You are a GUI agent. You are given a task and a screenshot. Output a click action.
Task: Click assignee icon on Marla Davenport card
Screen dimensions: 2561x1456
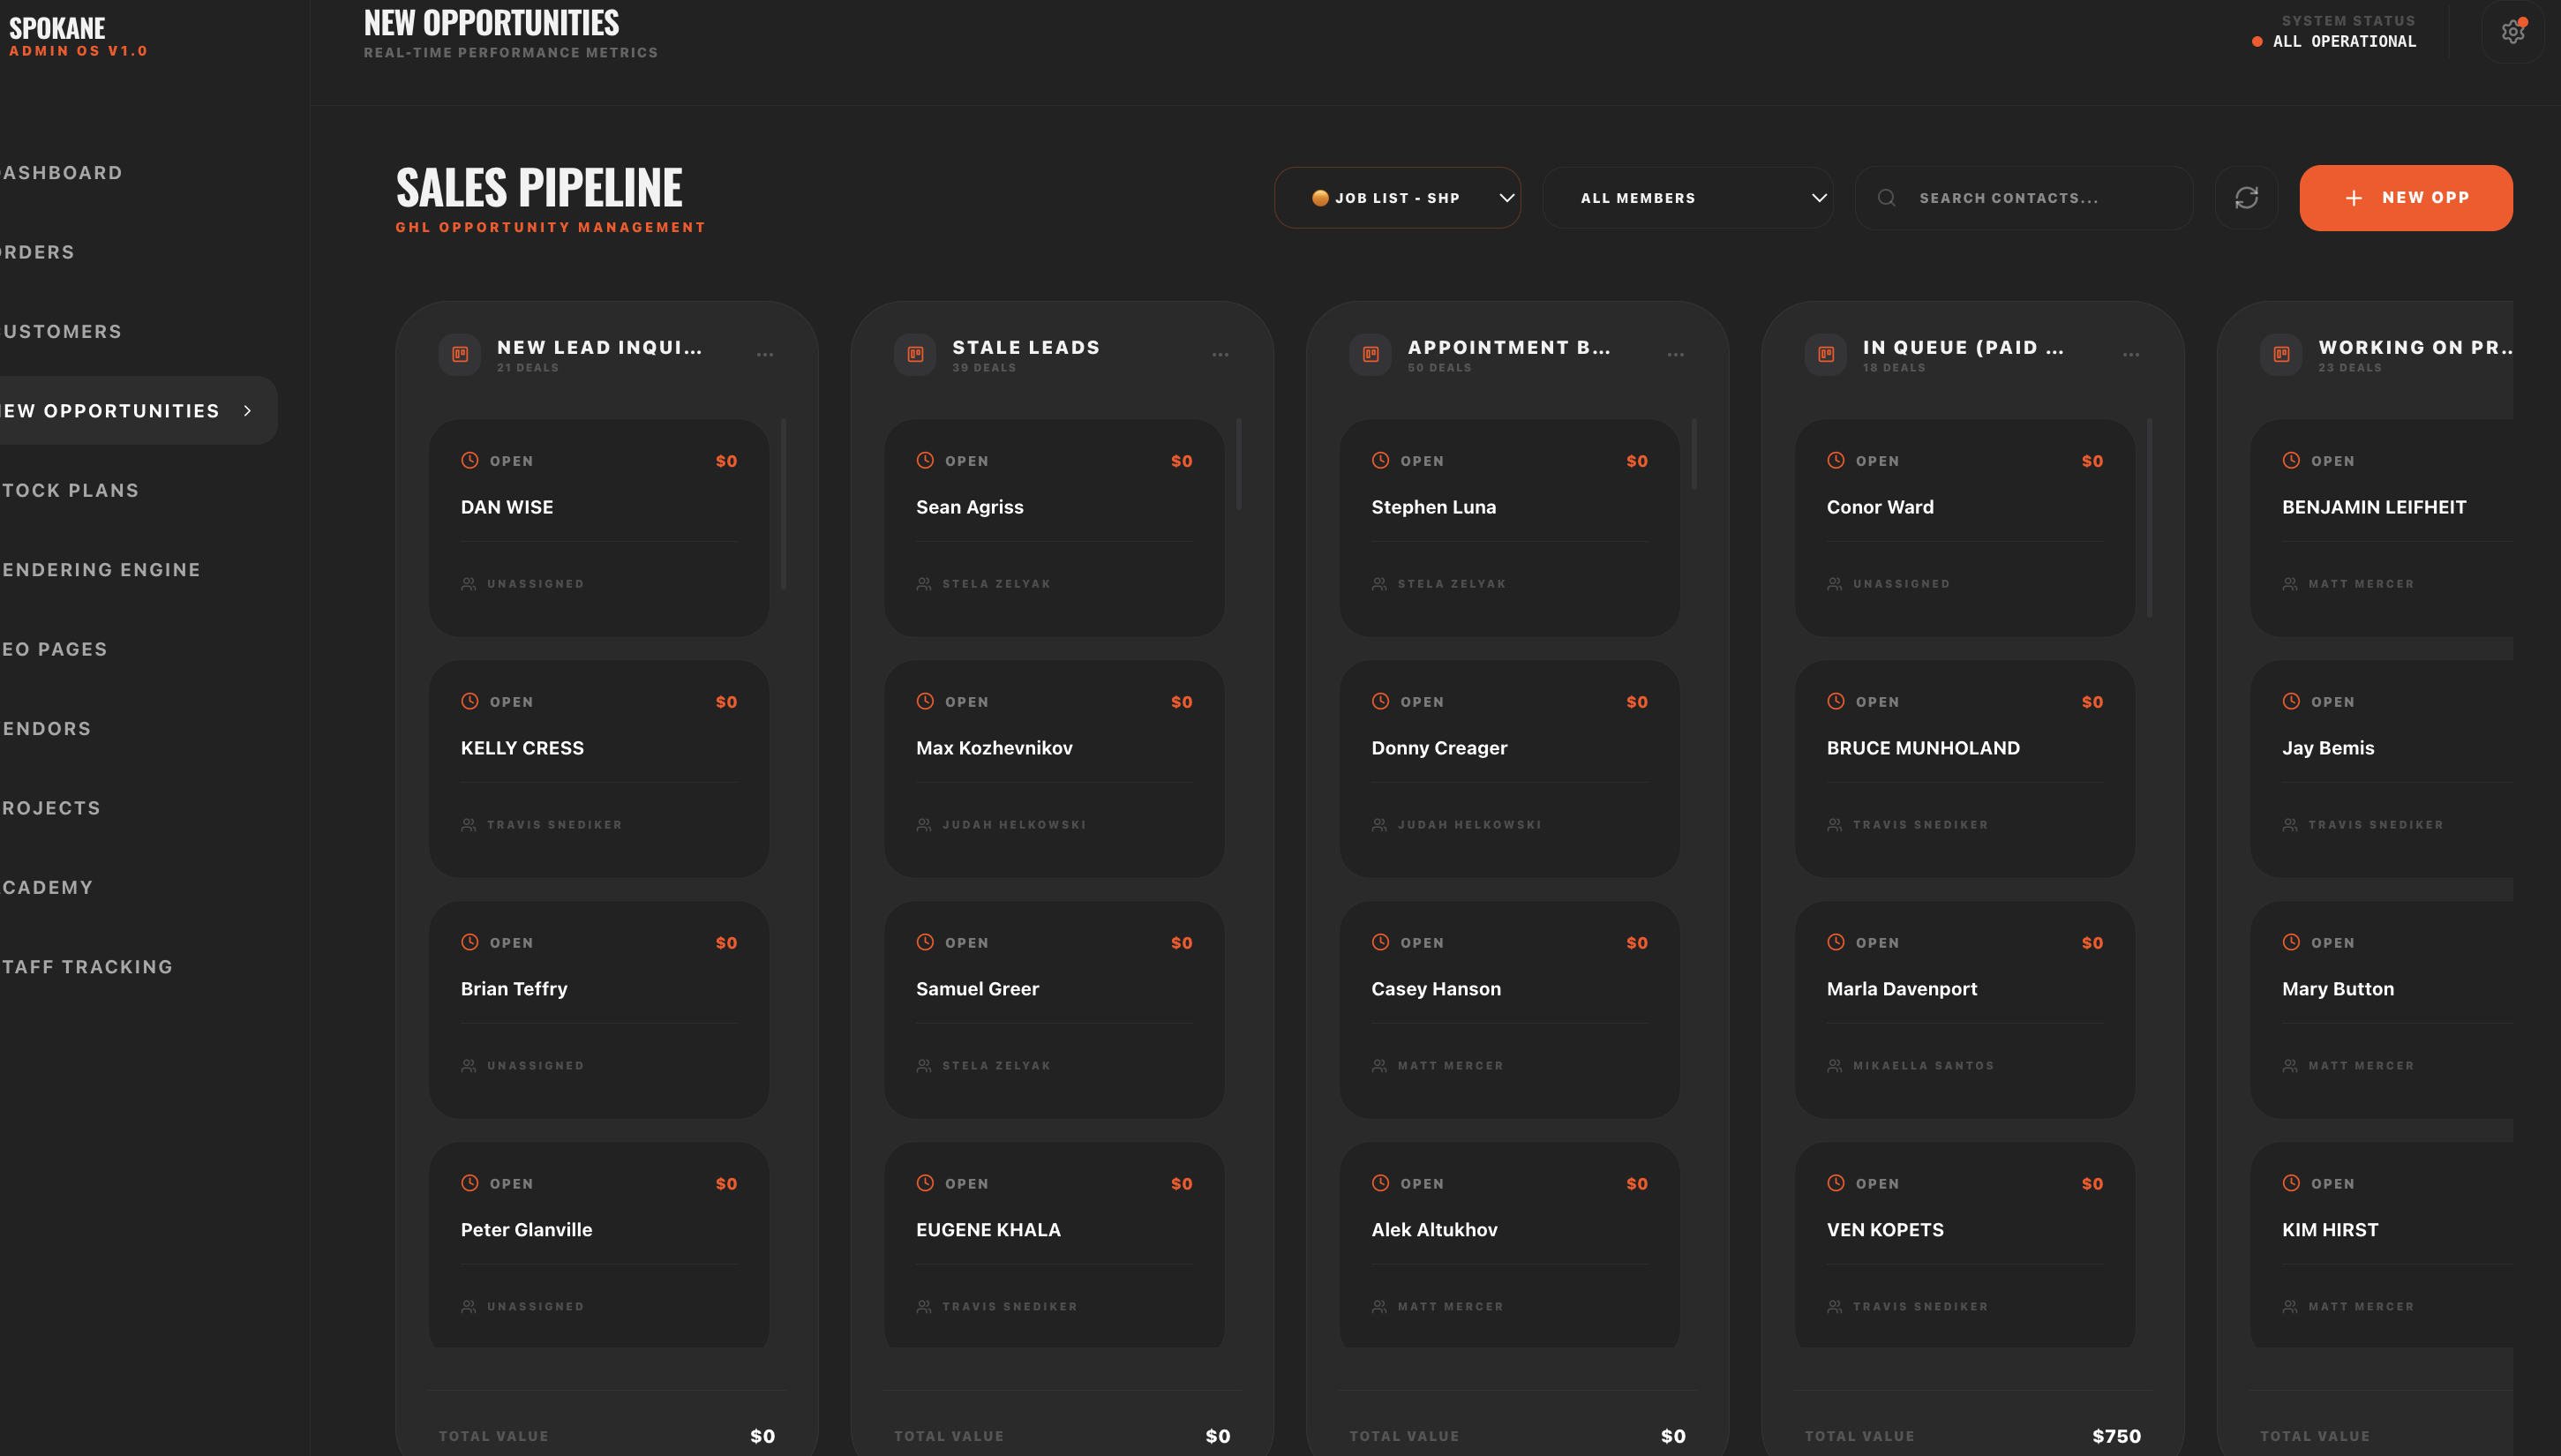click(1835, 1066)
